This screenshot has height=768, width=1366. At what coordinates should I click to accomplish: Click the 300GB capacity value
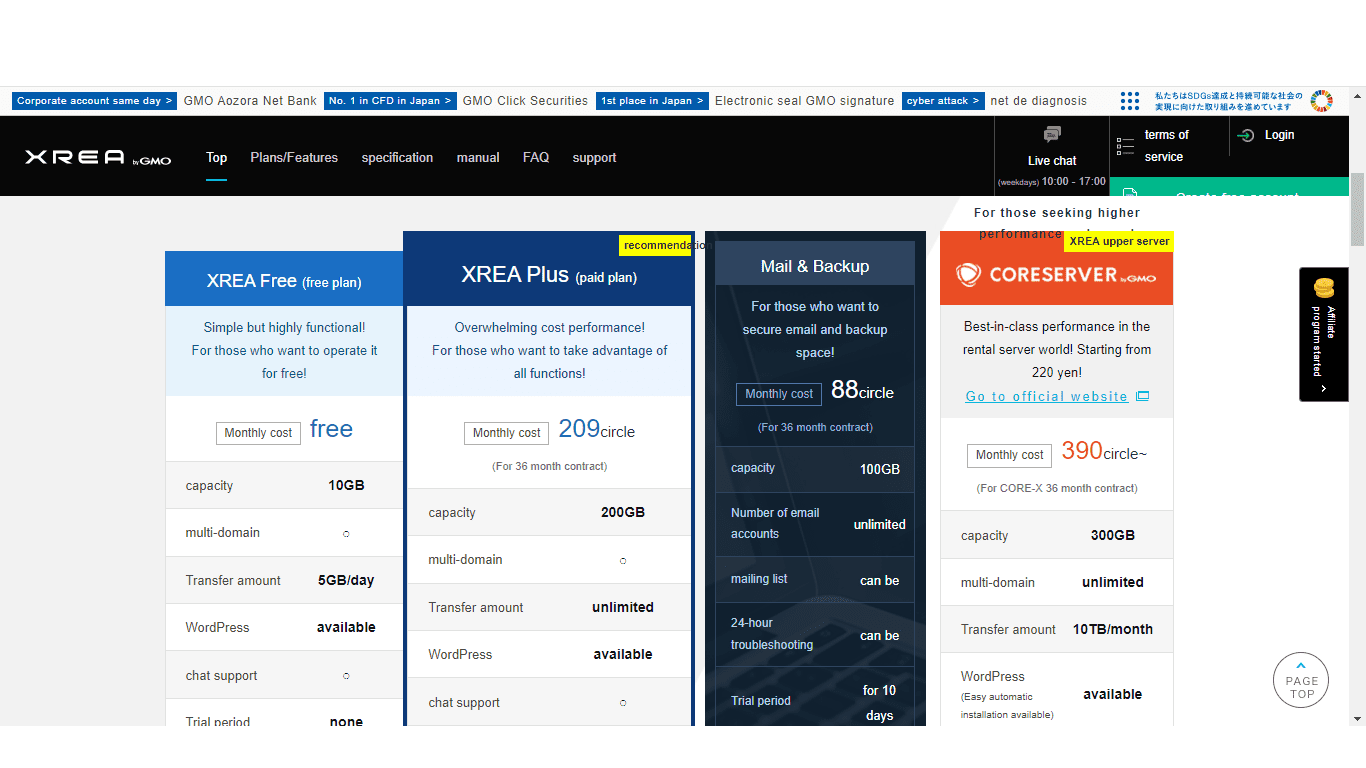coord(1113,535)
